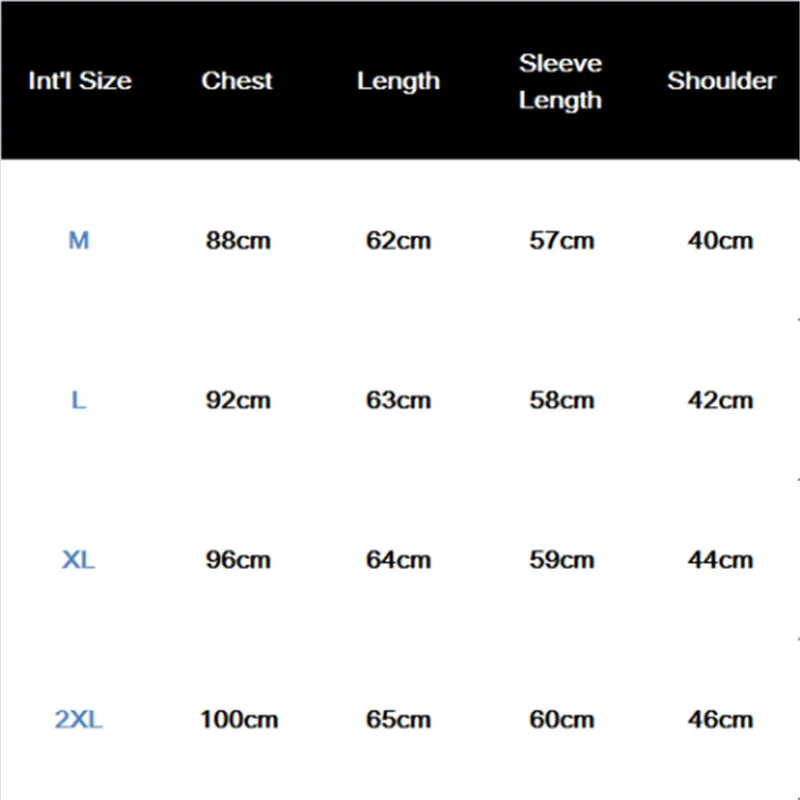The width and height of the screenshot is (800, 800).
Task: Choose the 2XL size link
Action: click(x=79, y=719)
